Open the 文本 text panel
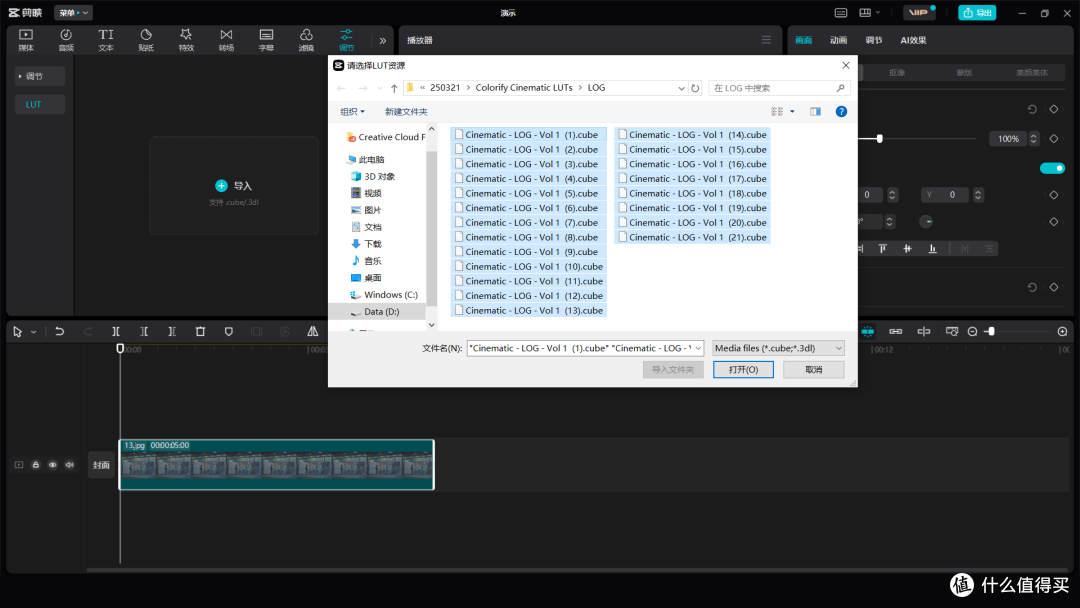 click(106, 40)
